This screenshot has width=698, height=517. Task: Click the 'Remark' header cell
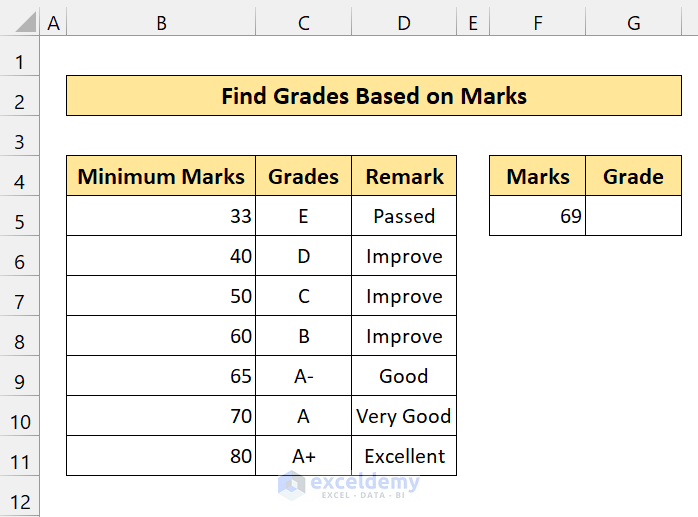point(404,177)
